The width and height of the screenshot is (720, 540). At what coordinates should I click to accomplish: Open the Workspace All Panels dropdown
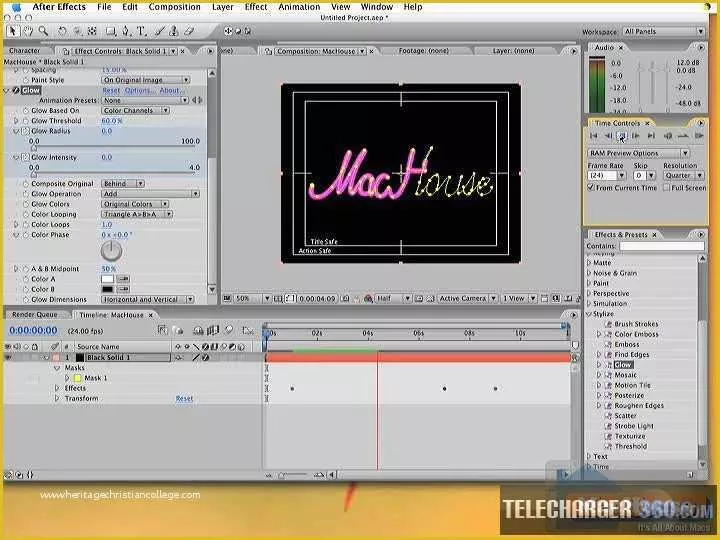(x=664, y=32)
